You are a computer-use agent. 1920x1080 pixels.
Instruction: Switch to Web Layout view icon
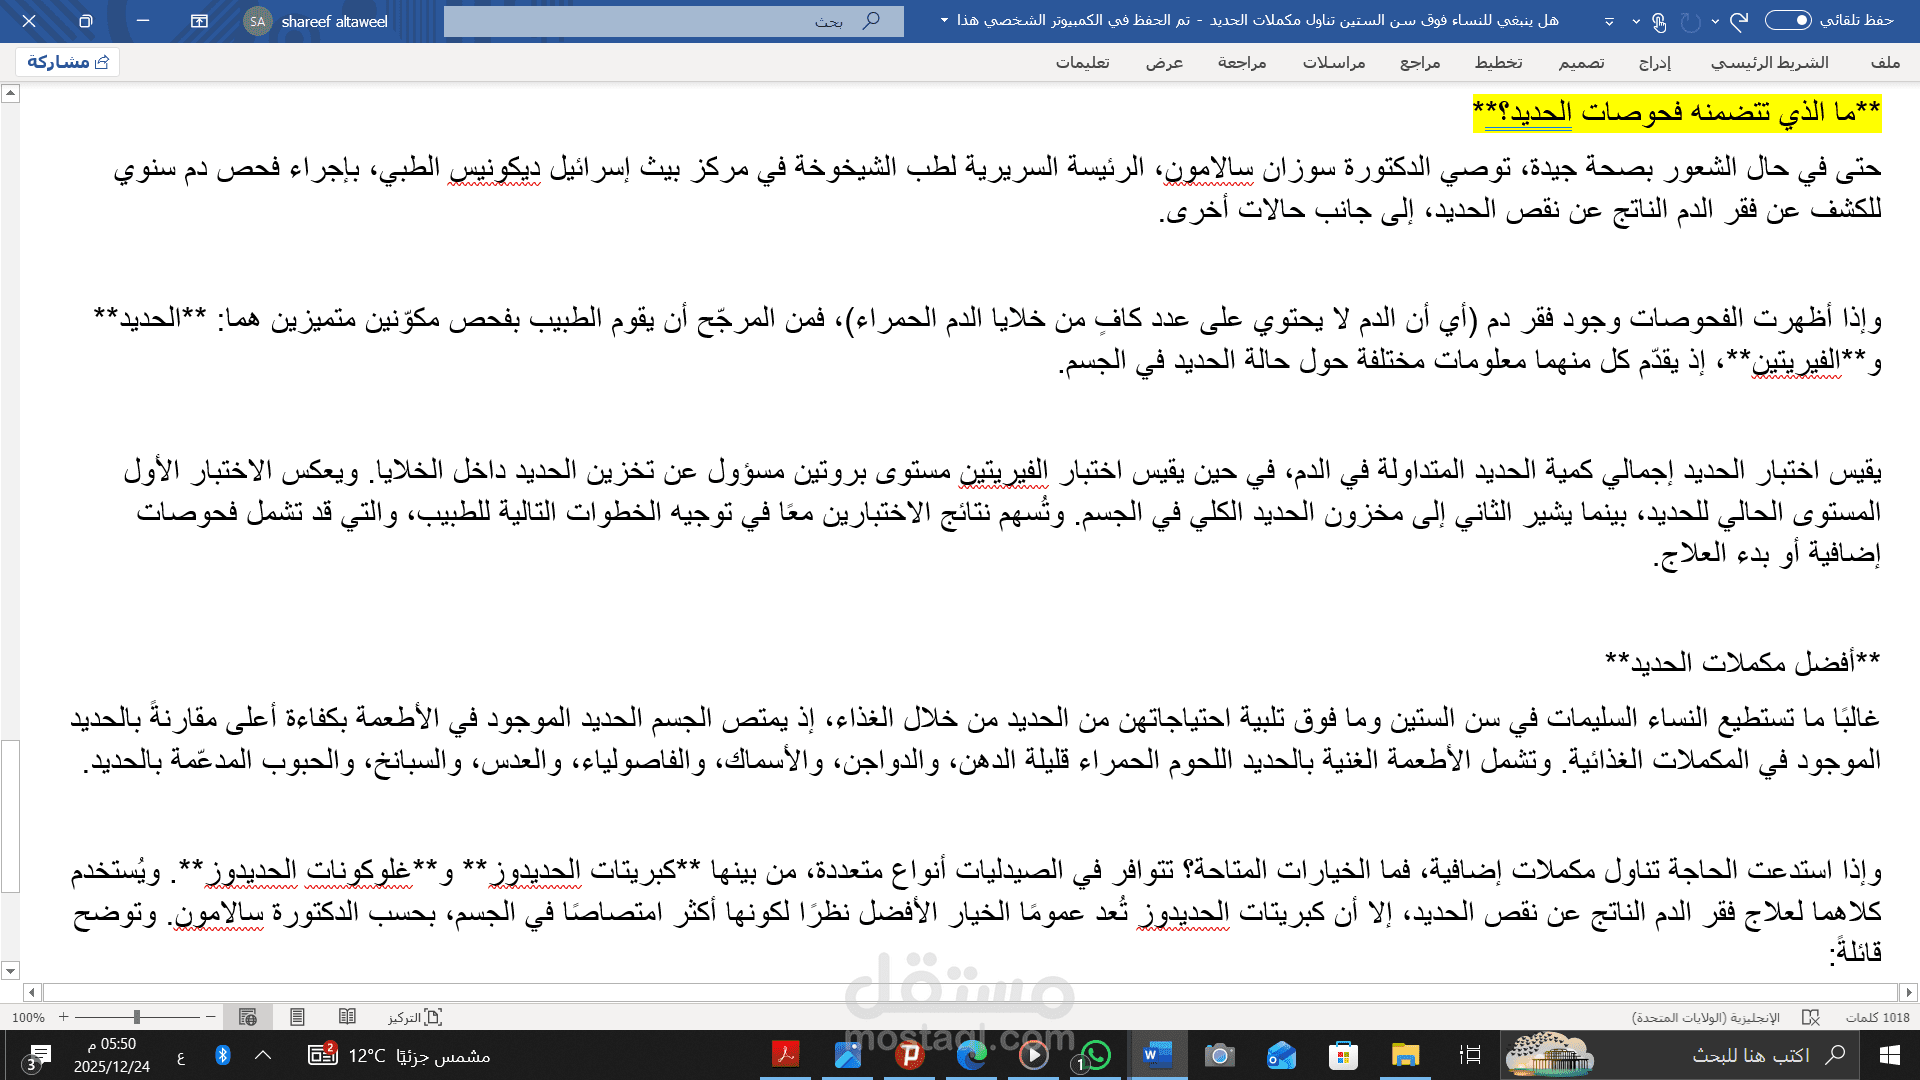[x=246, y=1017]
